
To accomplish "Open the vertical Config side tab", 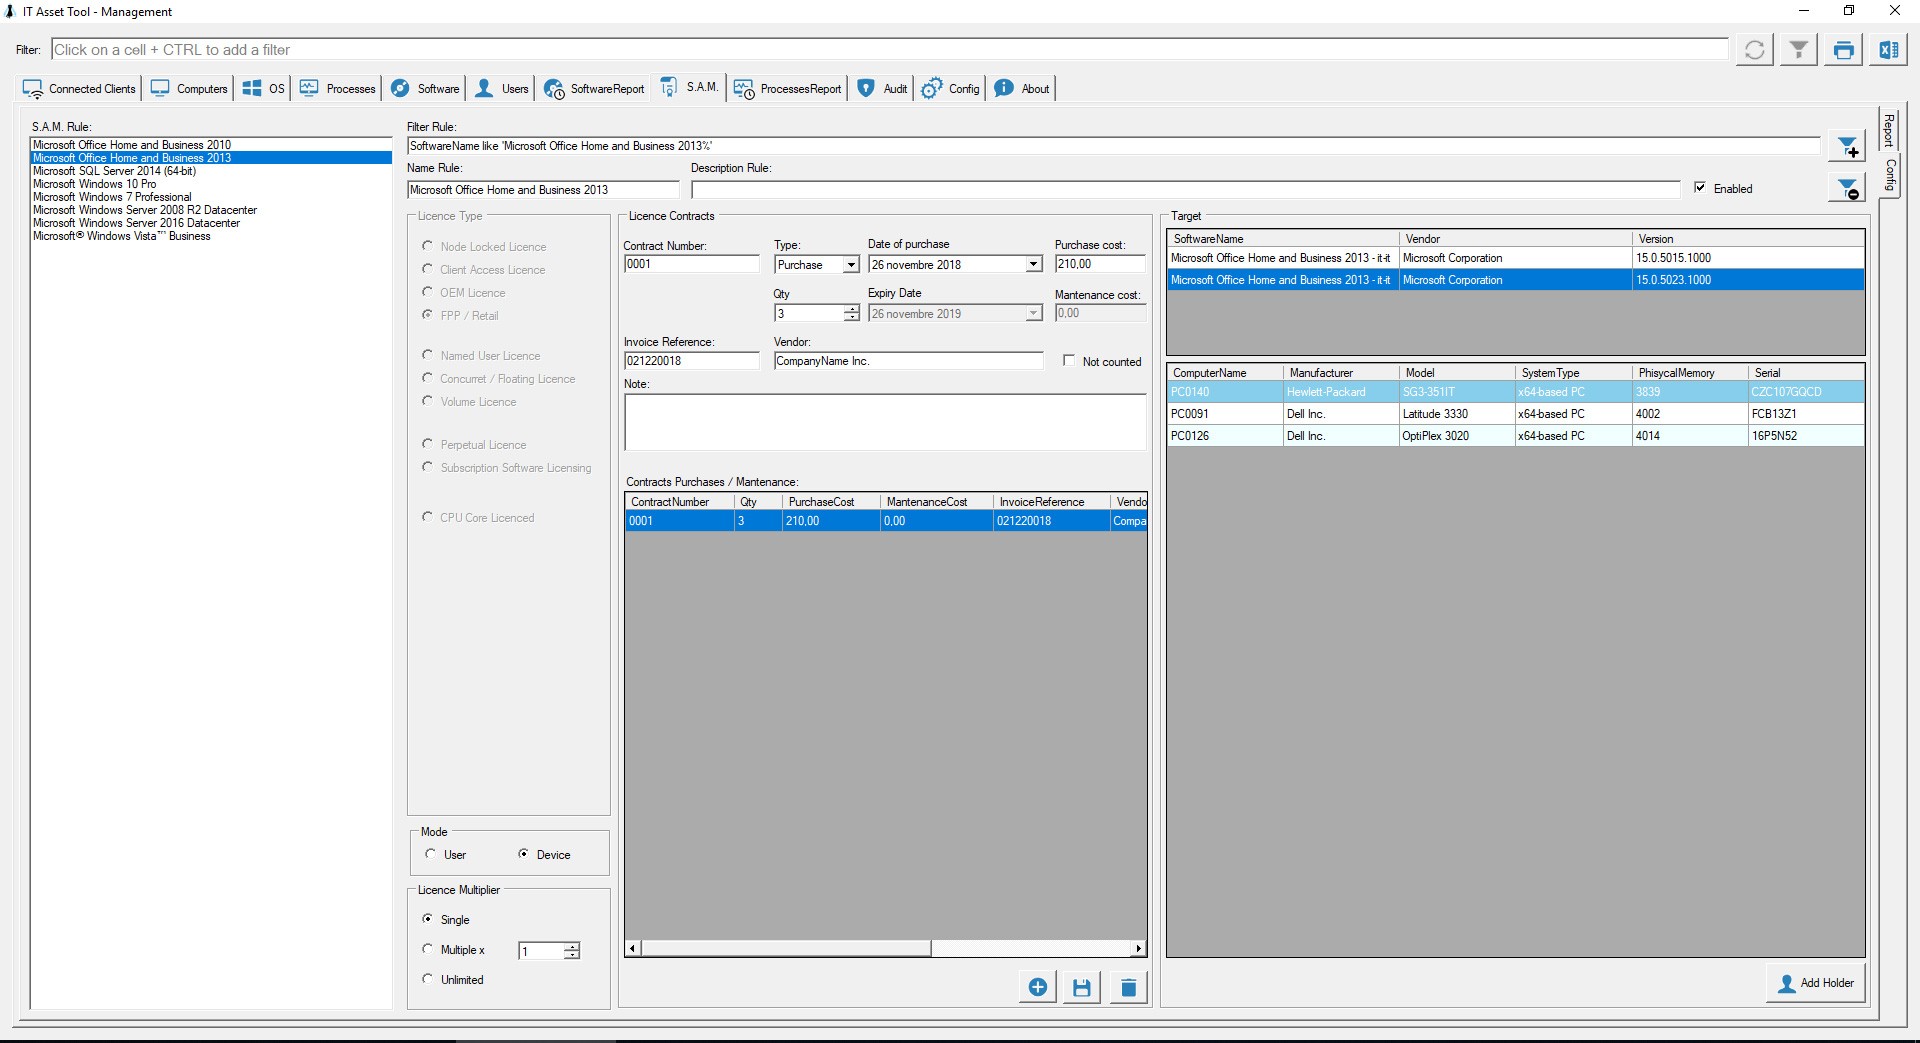I will 1890,175.
